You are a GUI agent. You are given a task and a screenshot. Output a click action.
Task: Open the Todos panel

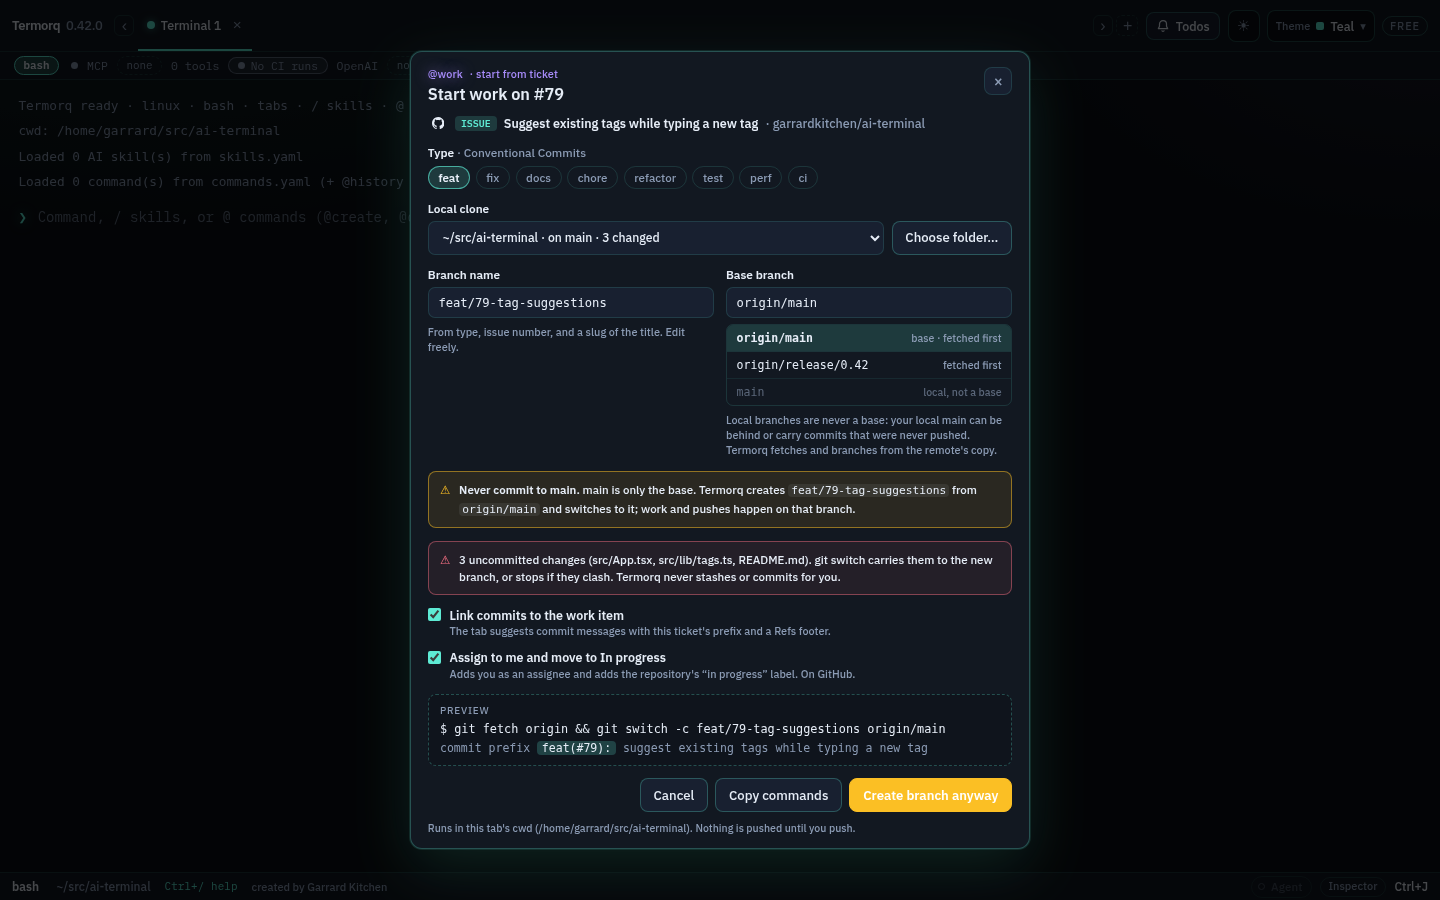(x=1184, y=26)
